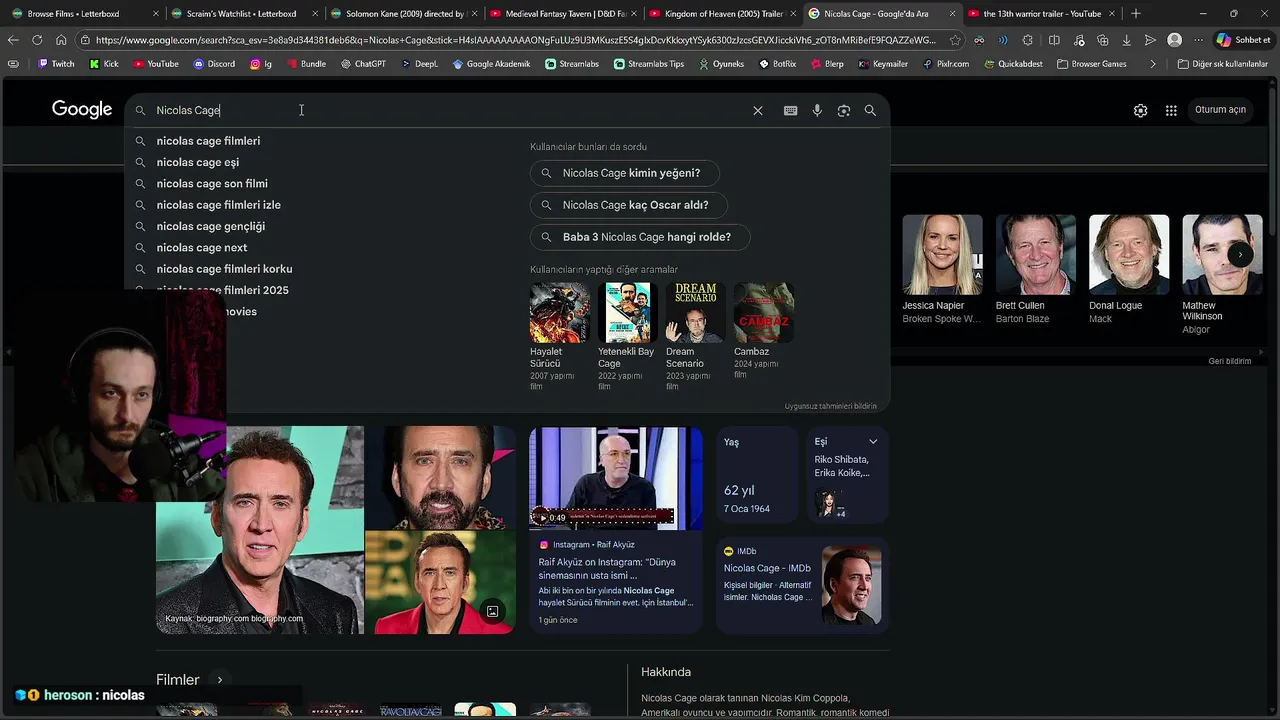The height and width of the screenshot is (720, 1280).
Task: Open Google quick settings gear
Action: [x=1140, y=111]
